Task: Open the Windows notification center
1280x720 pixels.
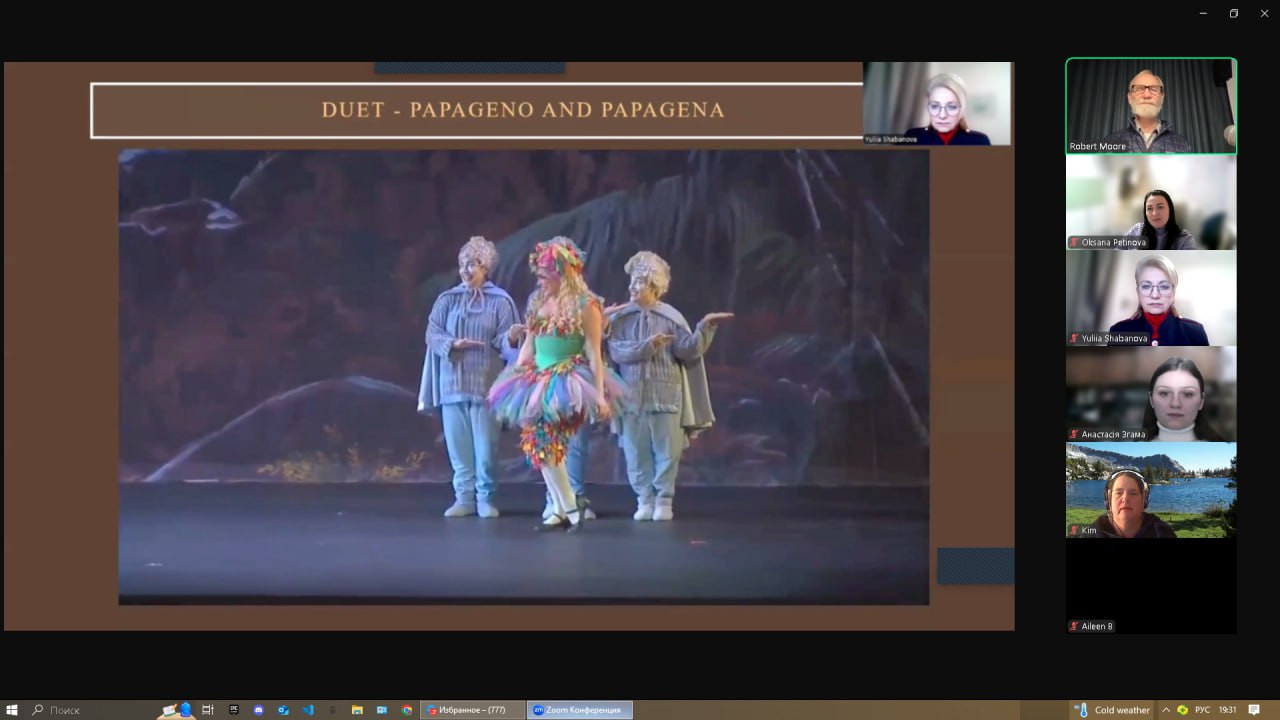Action: [x=1254, y=710]
